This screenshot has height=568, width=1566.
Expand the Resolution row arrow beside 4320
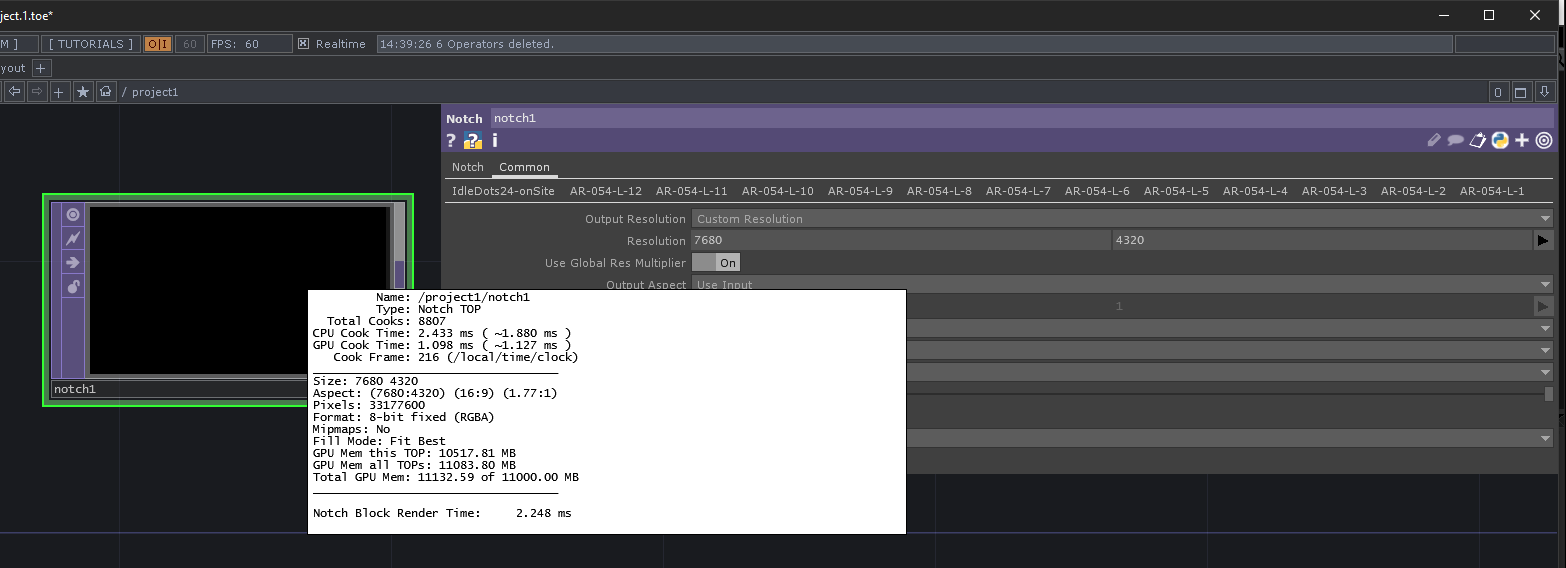(x=1543, y=241)
